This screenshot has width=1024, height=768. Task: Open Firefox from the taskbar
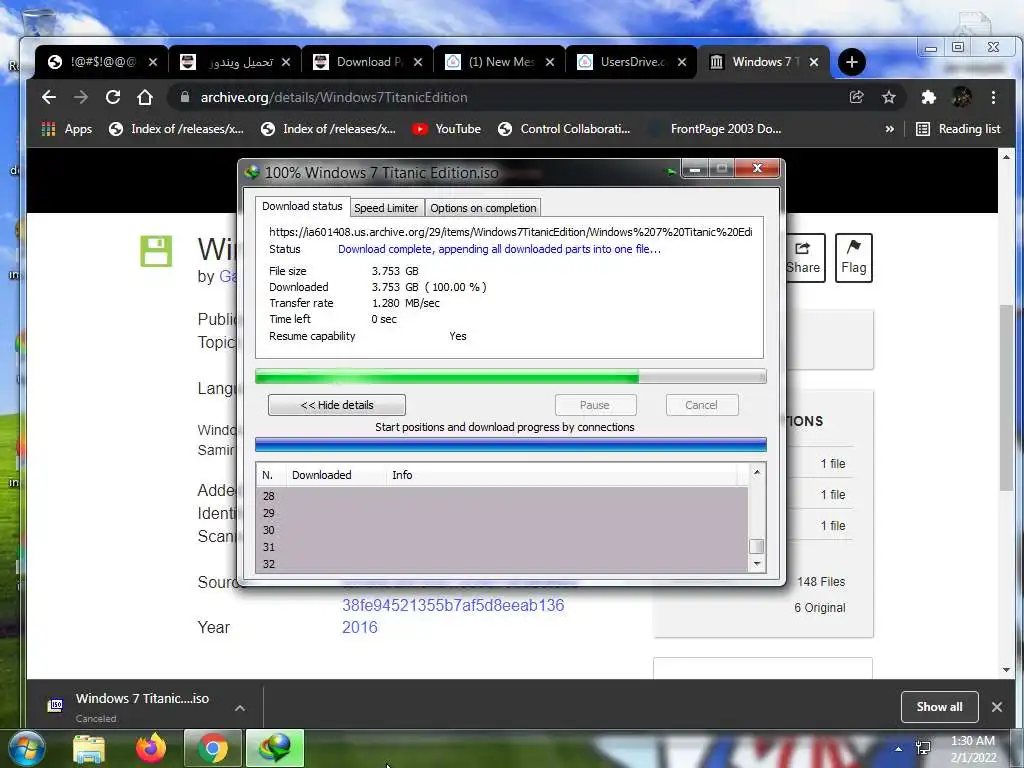point(151,748)
